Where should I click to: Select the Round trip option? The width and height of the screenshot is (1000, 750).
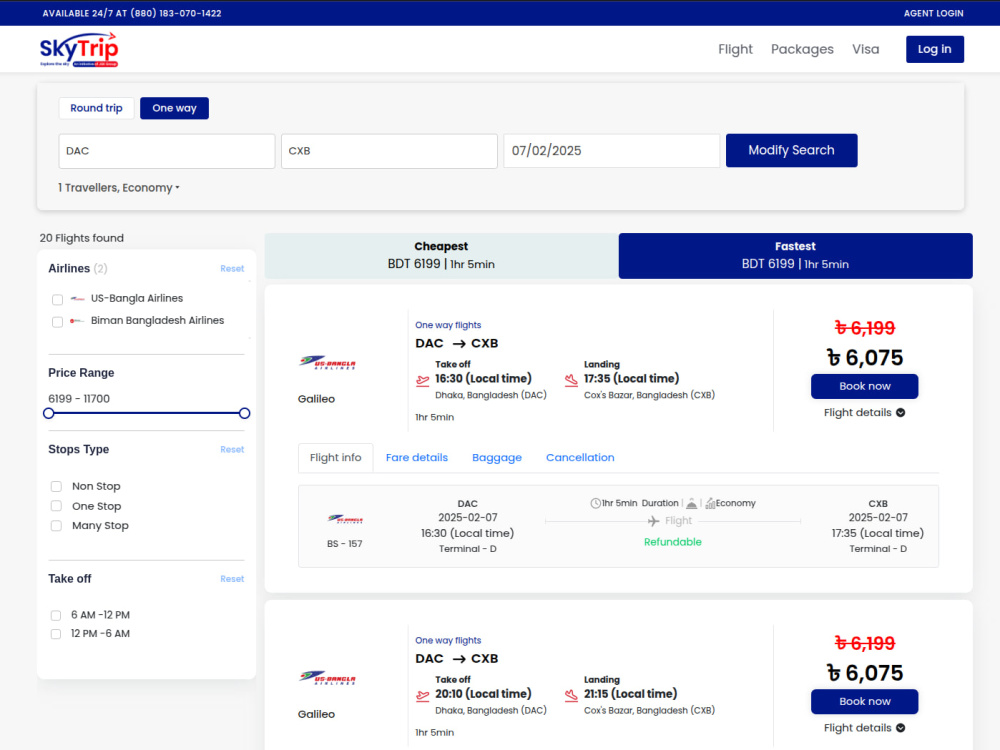[96, 108]
